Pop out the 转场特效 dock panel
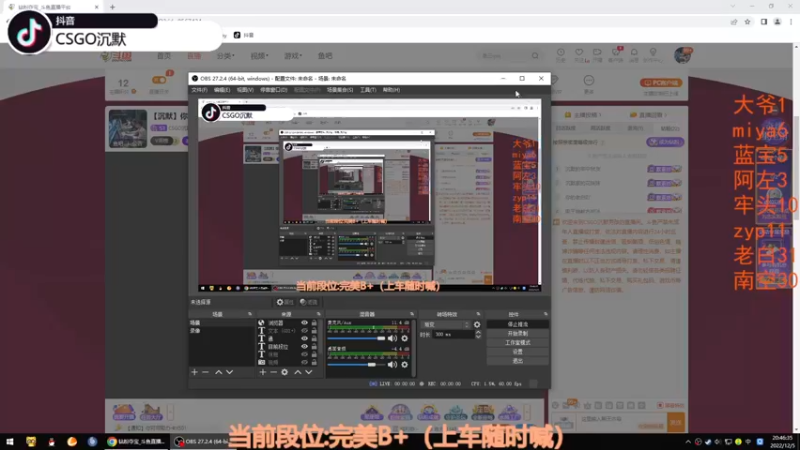 [478, 314]
